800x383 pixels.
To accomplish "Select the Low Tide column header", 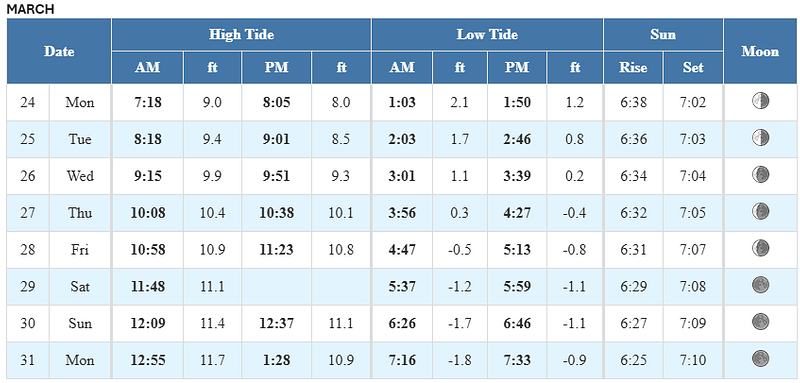I will (487, 35).
